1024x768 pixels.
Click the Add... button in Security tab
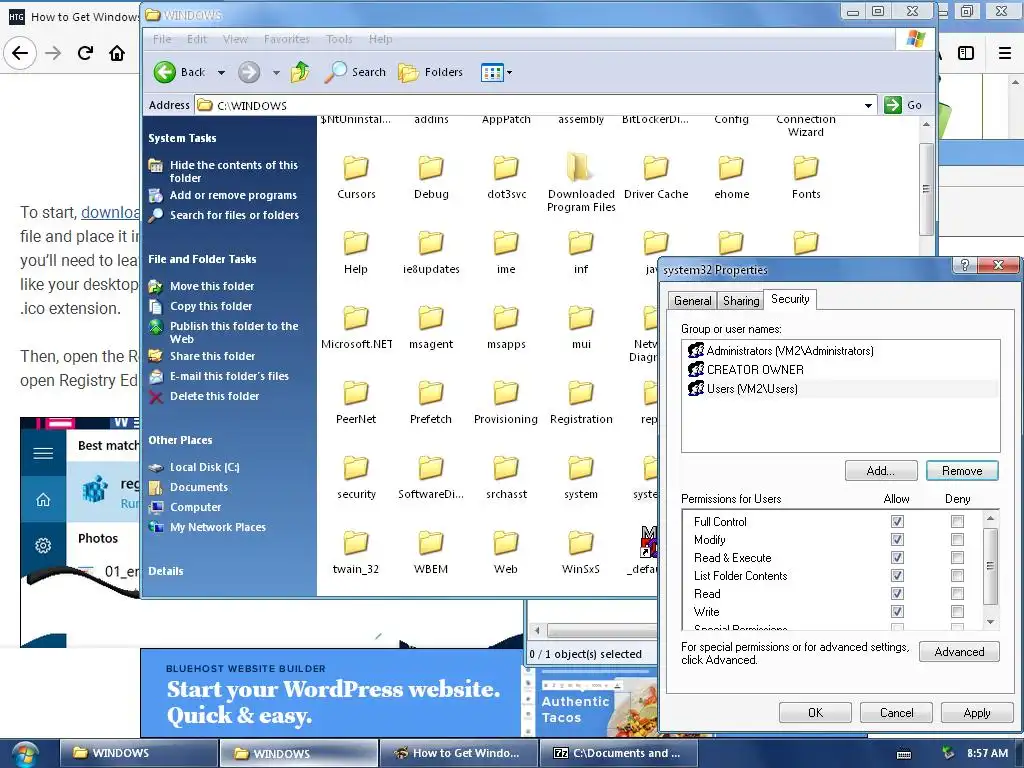click(881, 470)
